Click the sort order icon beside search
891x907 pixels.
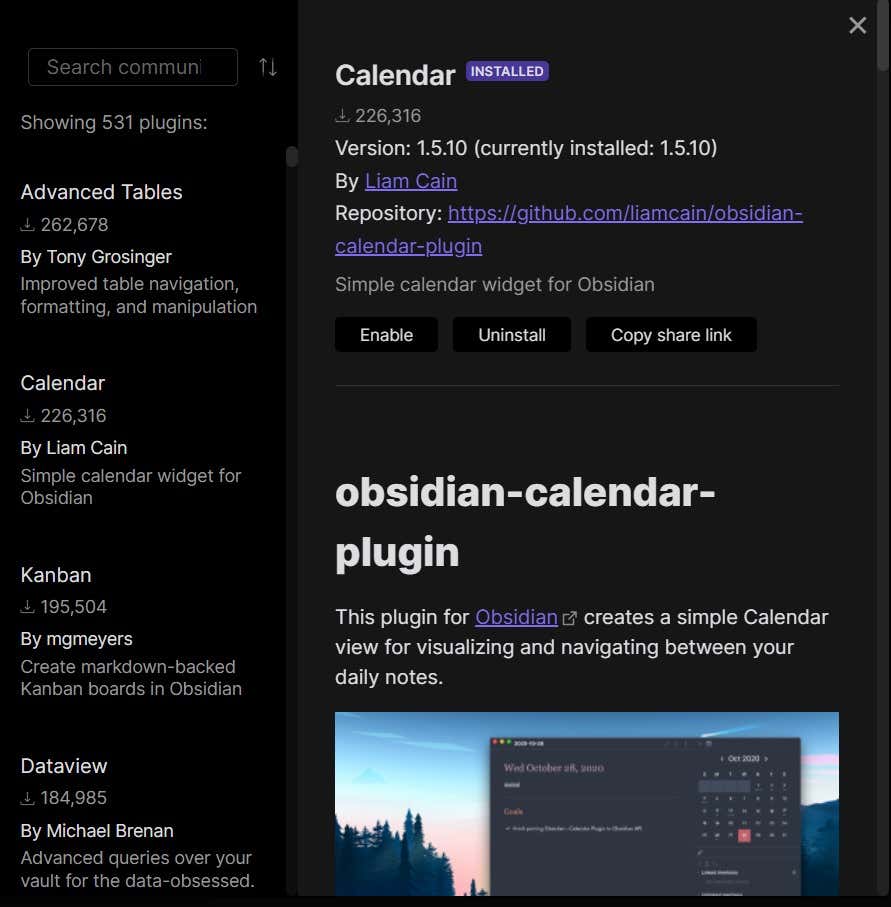[x=268, y=67]
